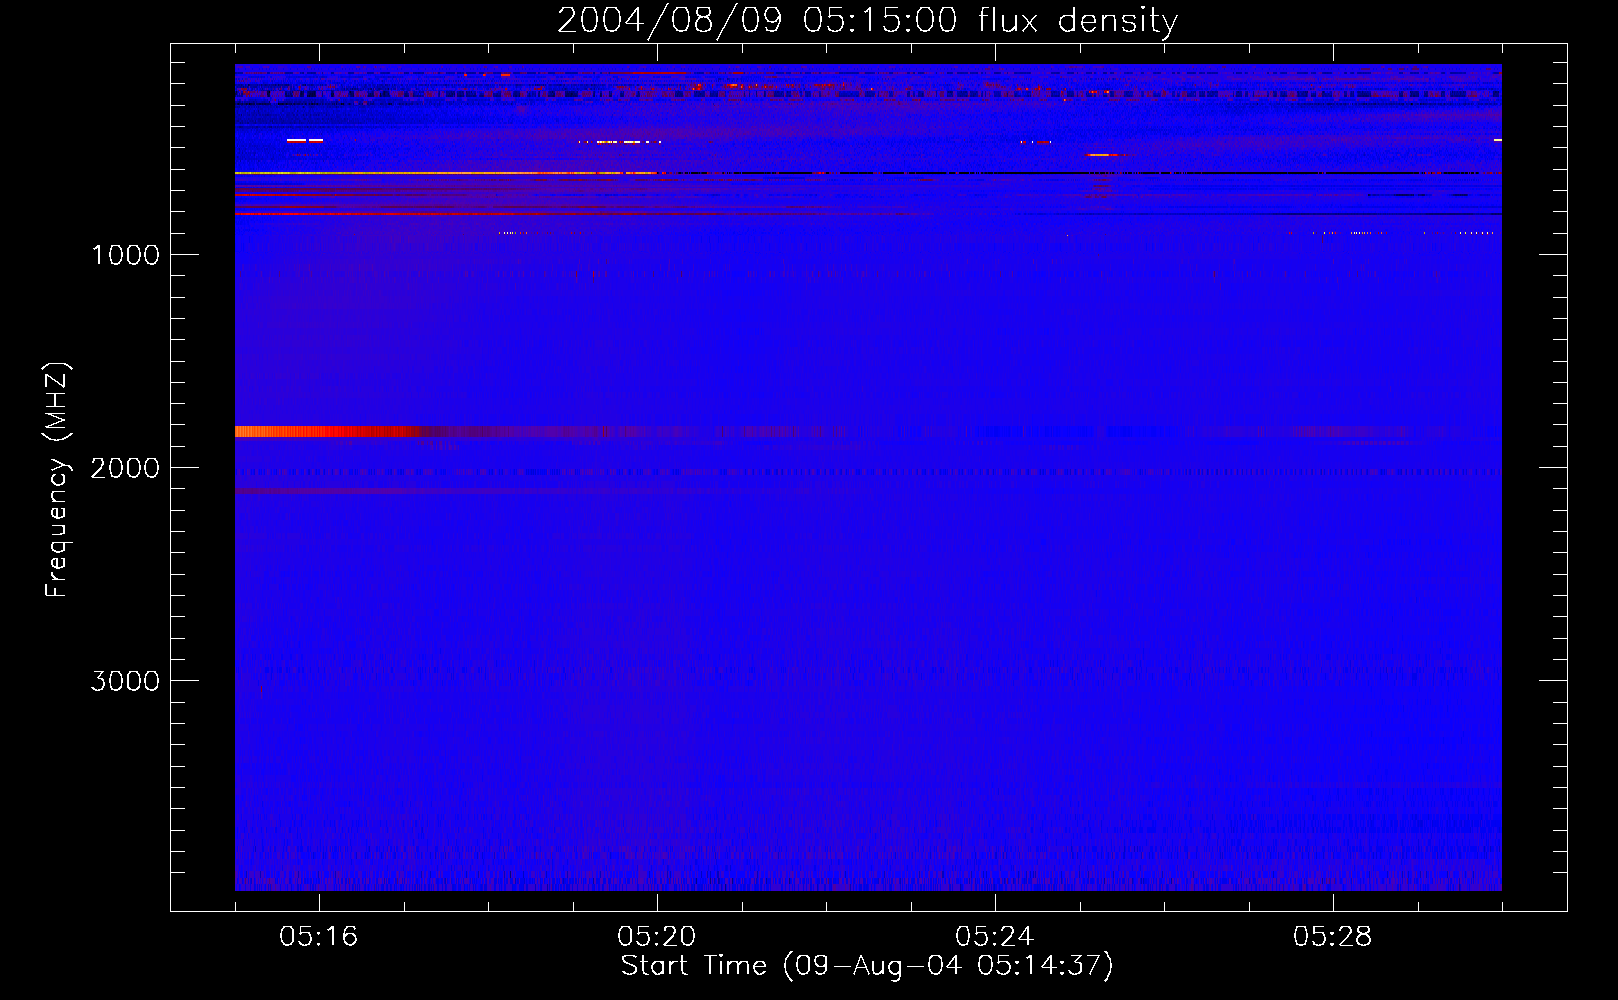Click the 05:16 time tick label
Screen dimensions: 1618x1000
[x=319, y=937]
